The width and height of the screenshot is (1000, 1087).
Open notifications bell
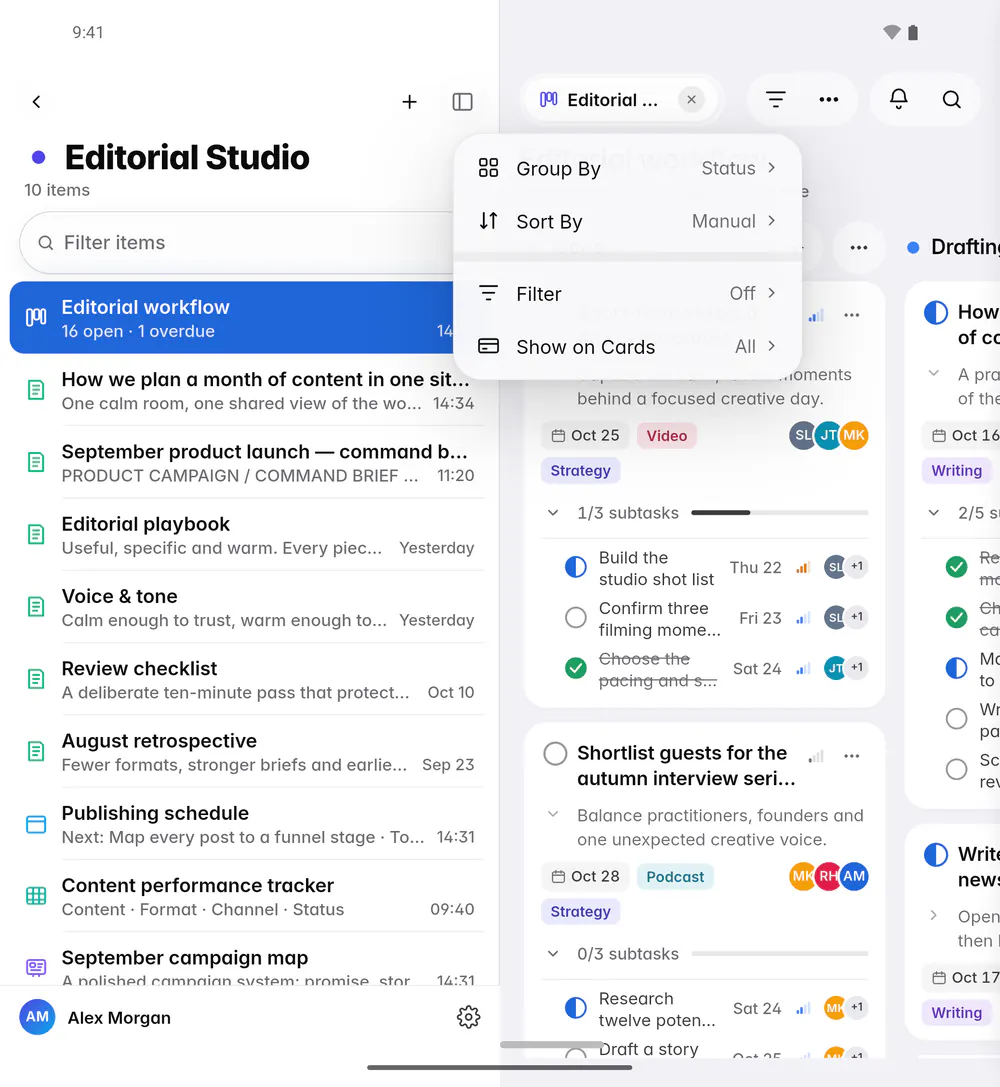point(899,99)
